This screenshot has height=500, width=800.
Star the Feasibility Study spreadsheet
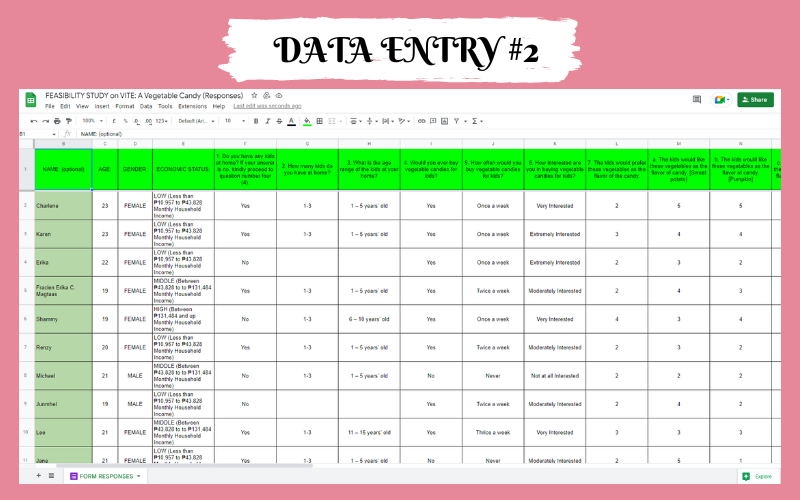point(254,95)
